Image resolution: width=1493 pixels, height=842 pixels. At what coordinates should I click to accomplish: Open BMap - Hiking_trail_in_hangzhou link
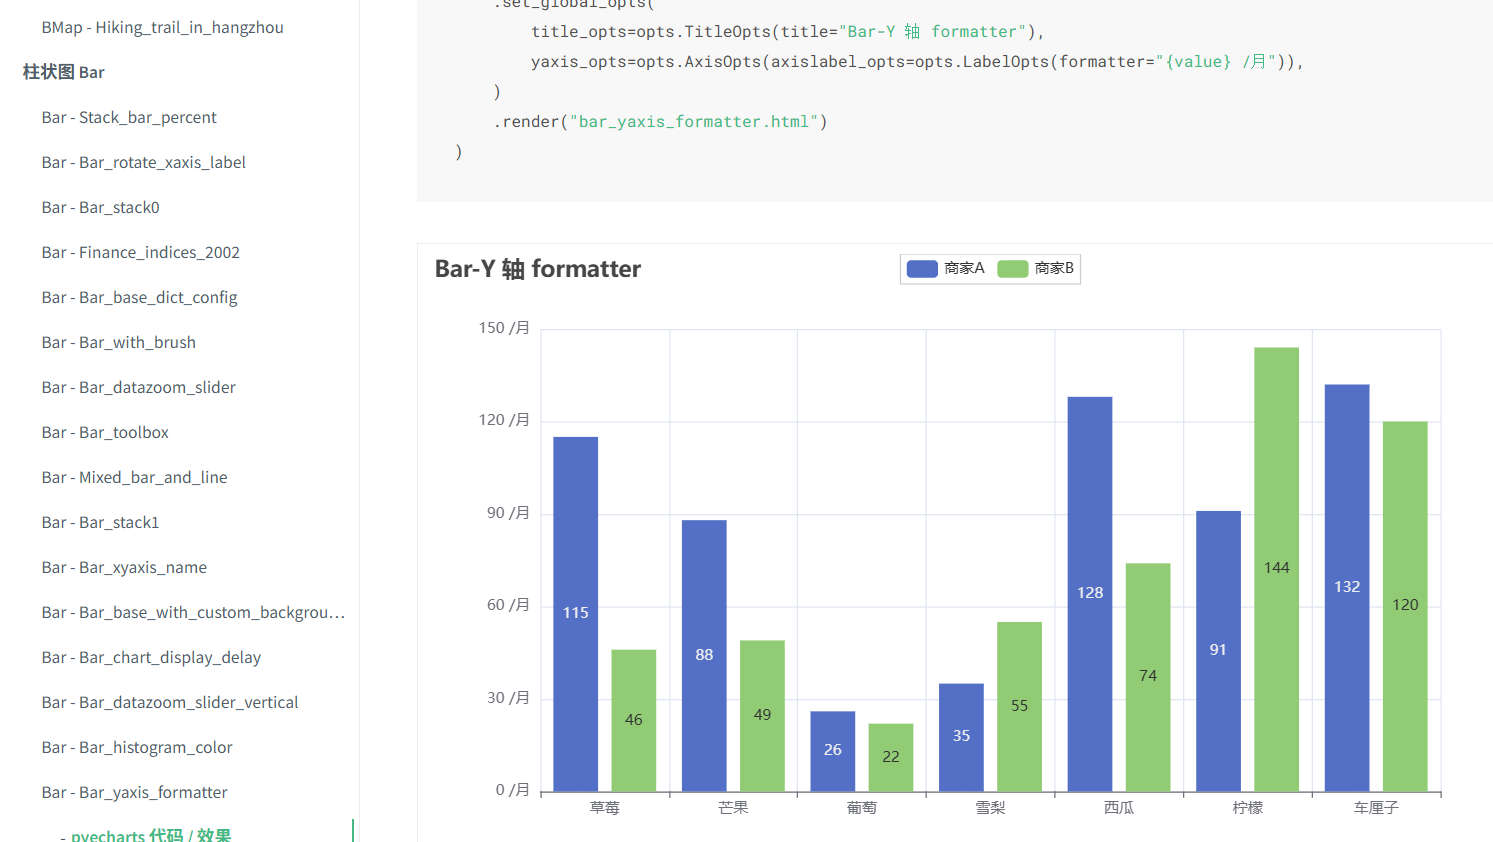click(162, 27)
